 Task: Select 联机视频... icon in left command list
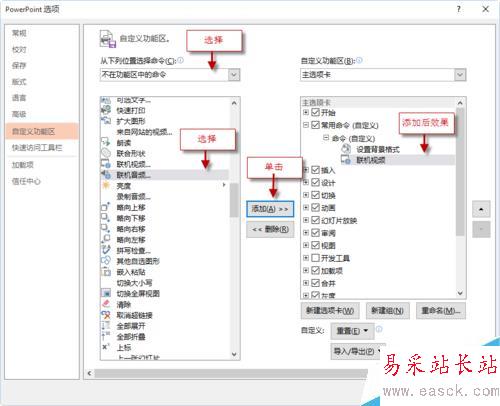[x=106, y=164]
